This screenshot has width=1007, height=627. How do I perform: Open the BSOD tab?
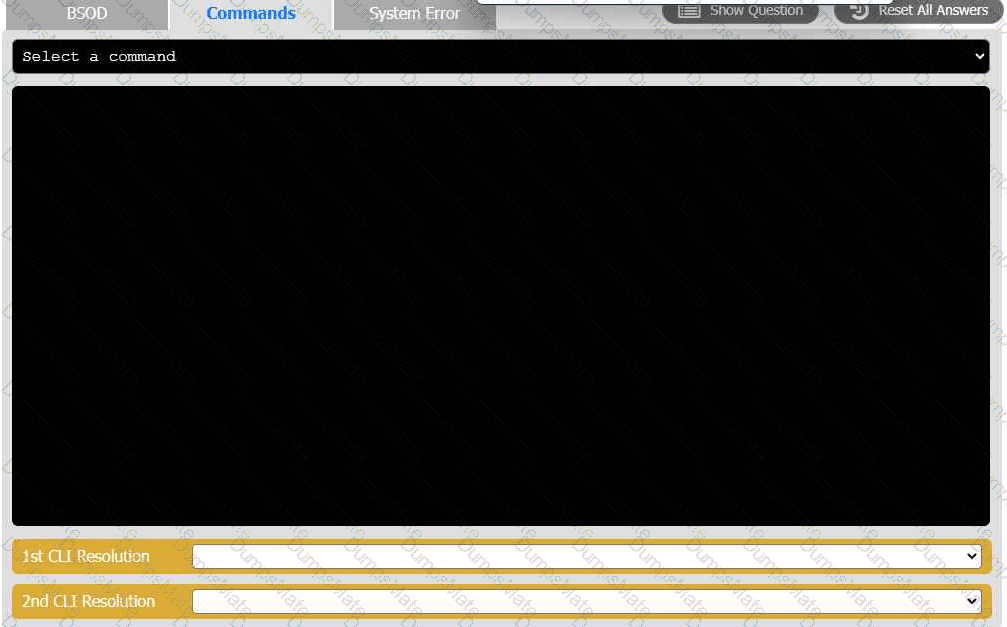pyautogui.click(x=87, y=14)
